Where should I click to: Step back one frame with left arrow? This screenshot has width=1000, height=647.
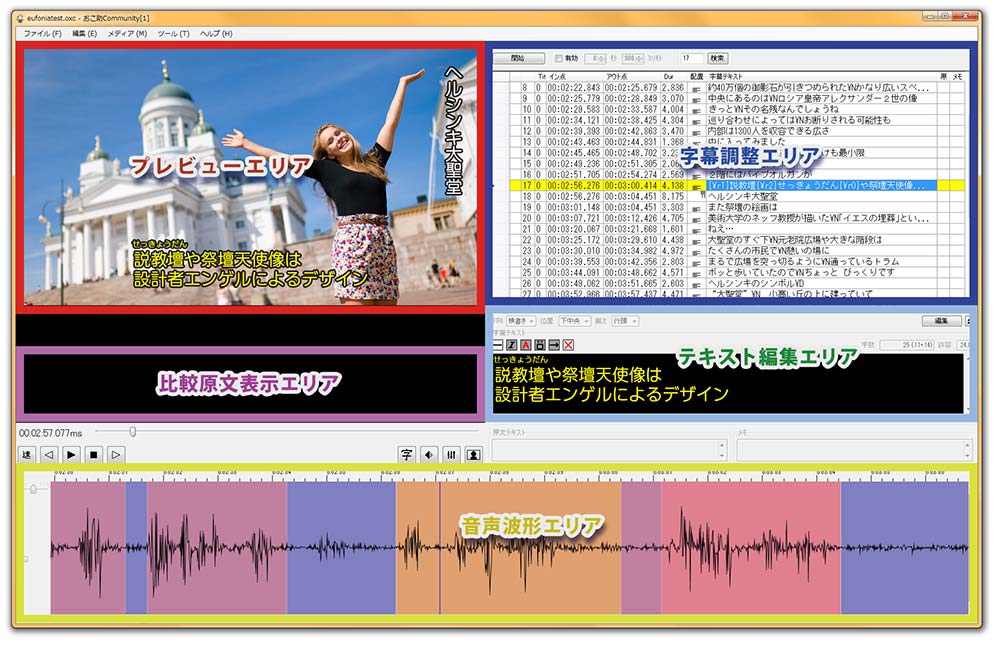(48, 455)
